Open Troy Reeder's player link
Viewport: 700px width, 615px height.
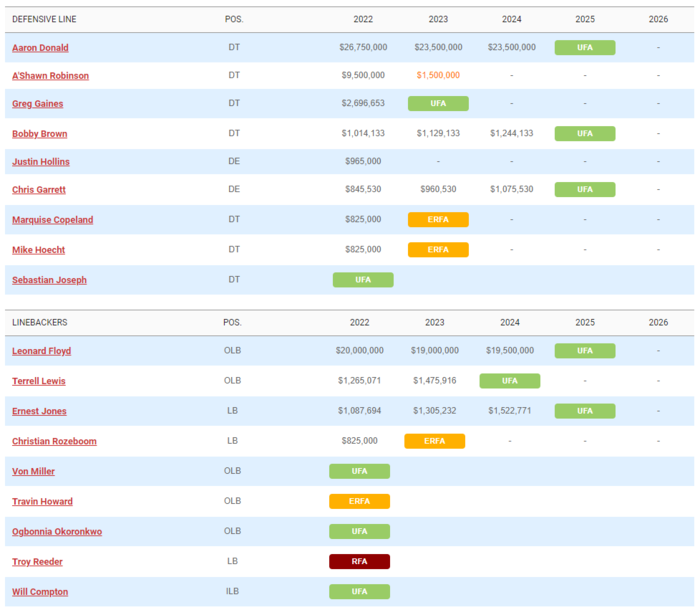pyautogui.click(x=38, y=561)
